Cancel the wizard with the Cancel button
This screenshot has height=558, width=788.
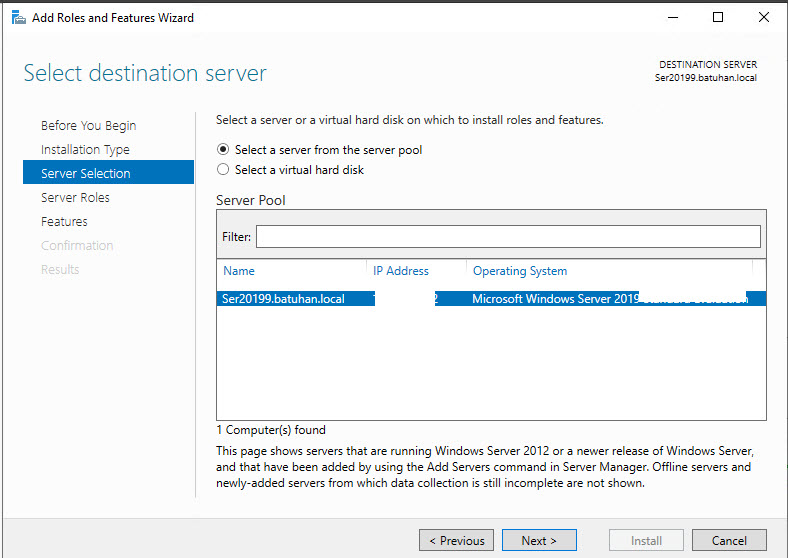[729, 540]
